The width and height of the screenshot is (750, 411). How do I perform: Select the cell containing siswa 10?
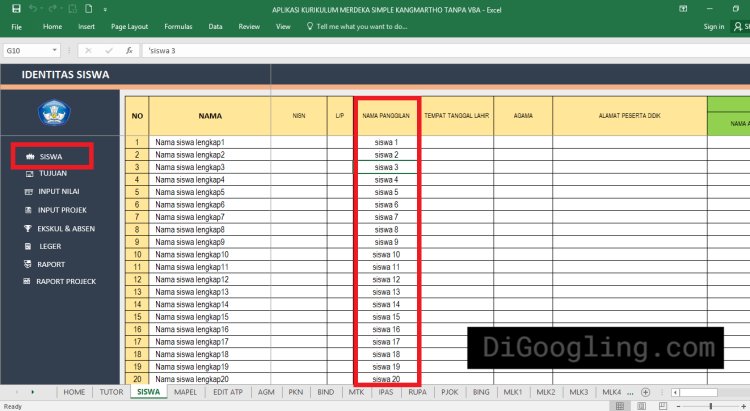[386, 255]
